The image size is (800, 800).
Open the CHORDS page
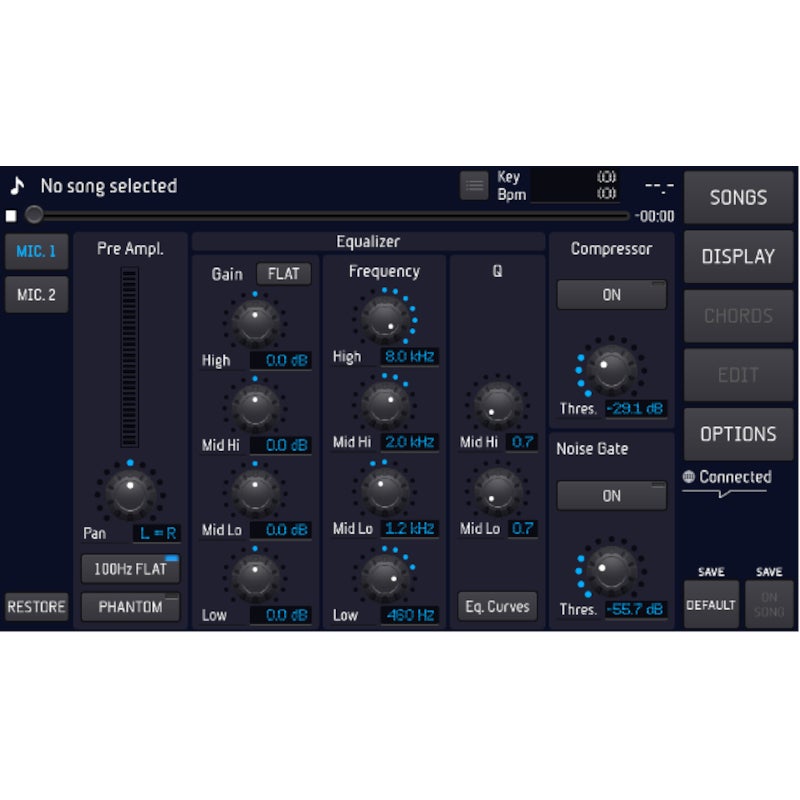738,316
